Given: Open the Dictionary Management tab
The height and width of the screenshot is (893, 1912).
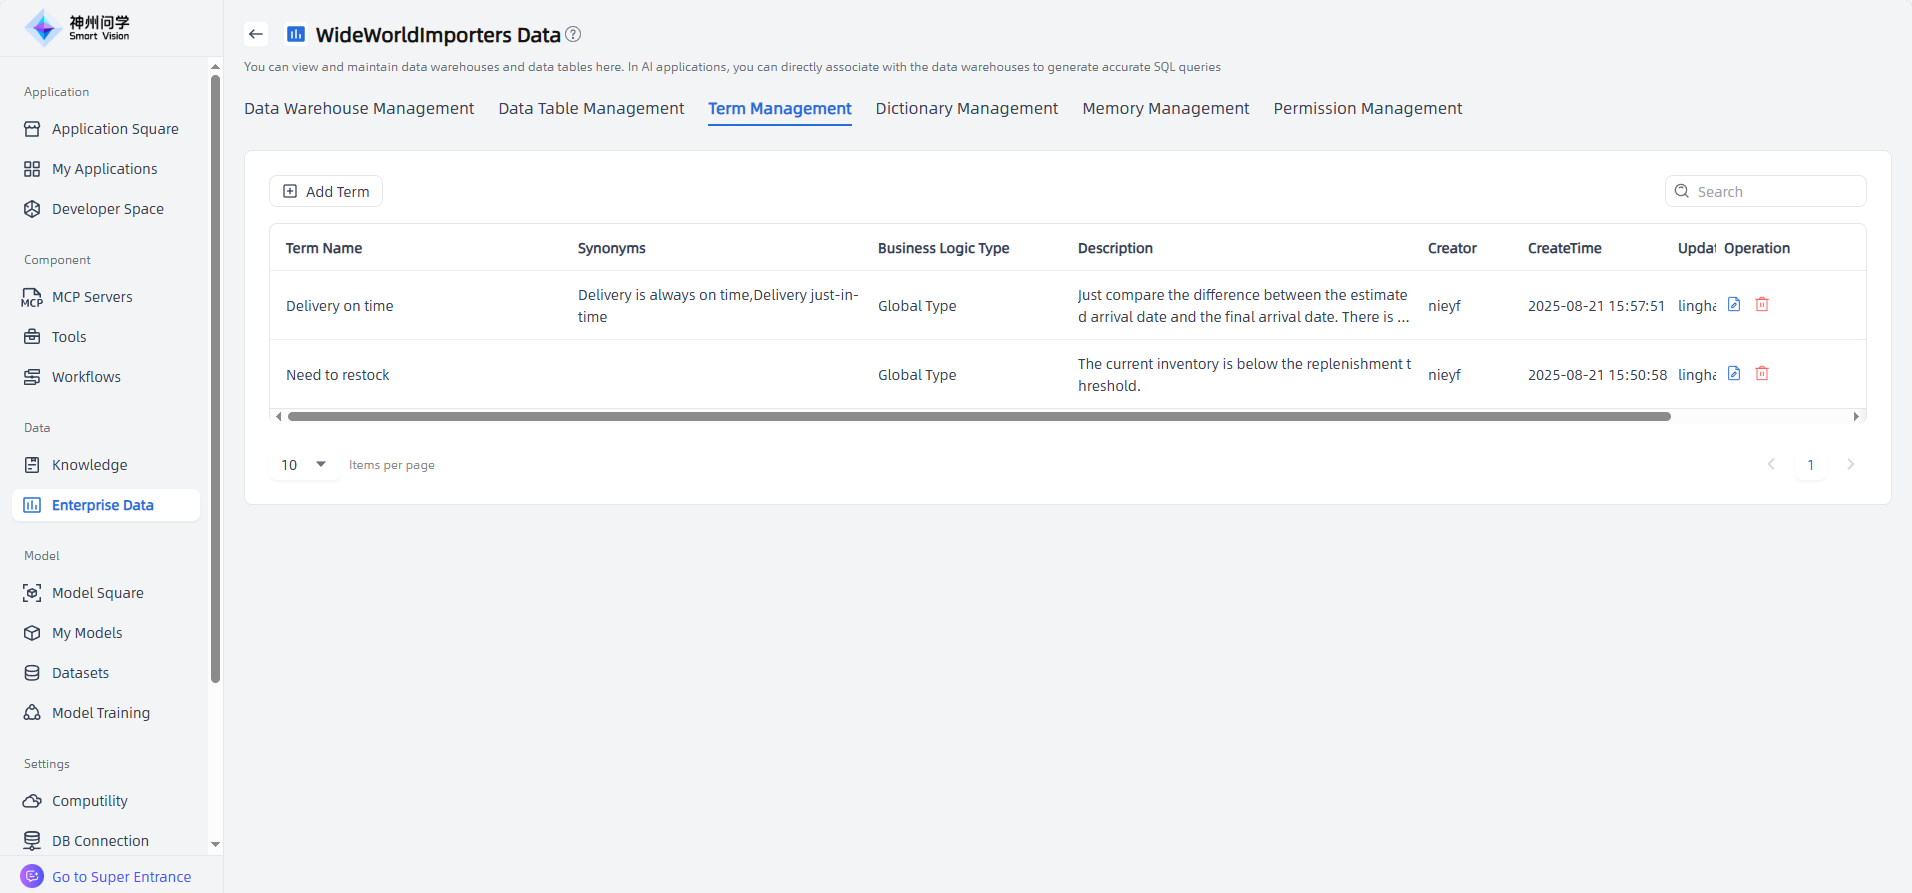Looking at the screenshot, I should point(966,109).
